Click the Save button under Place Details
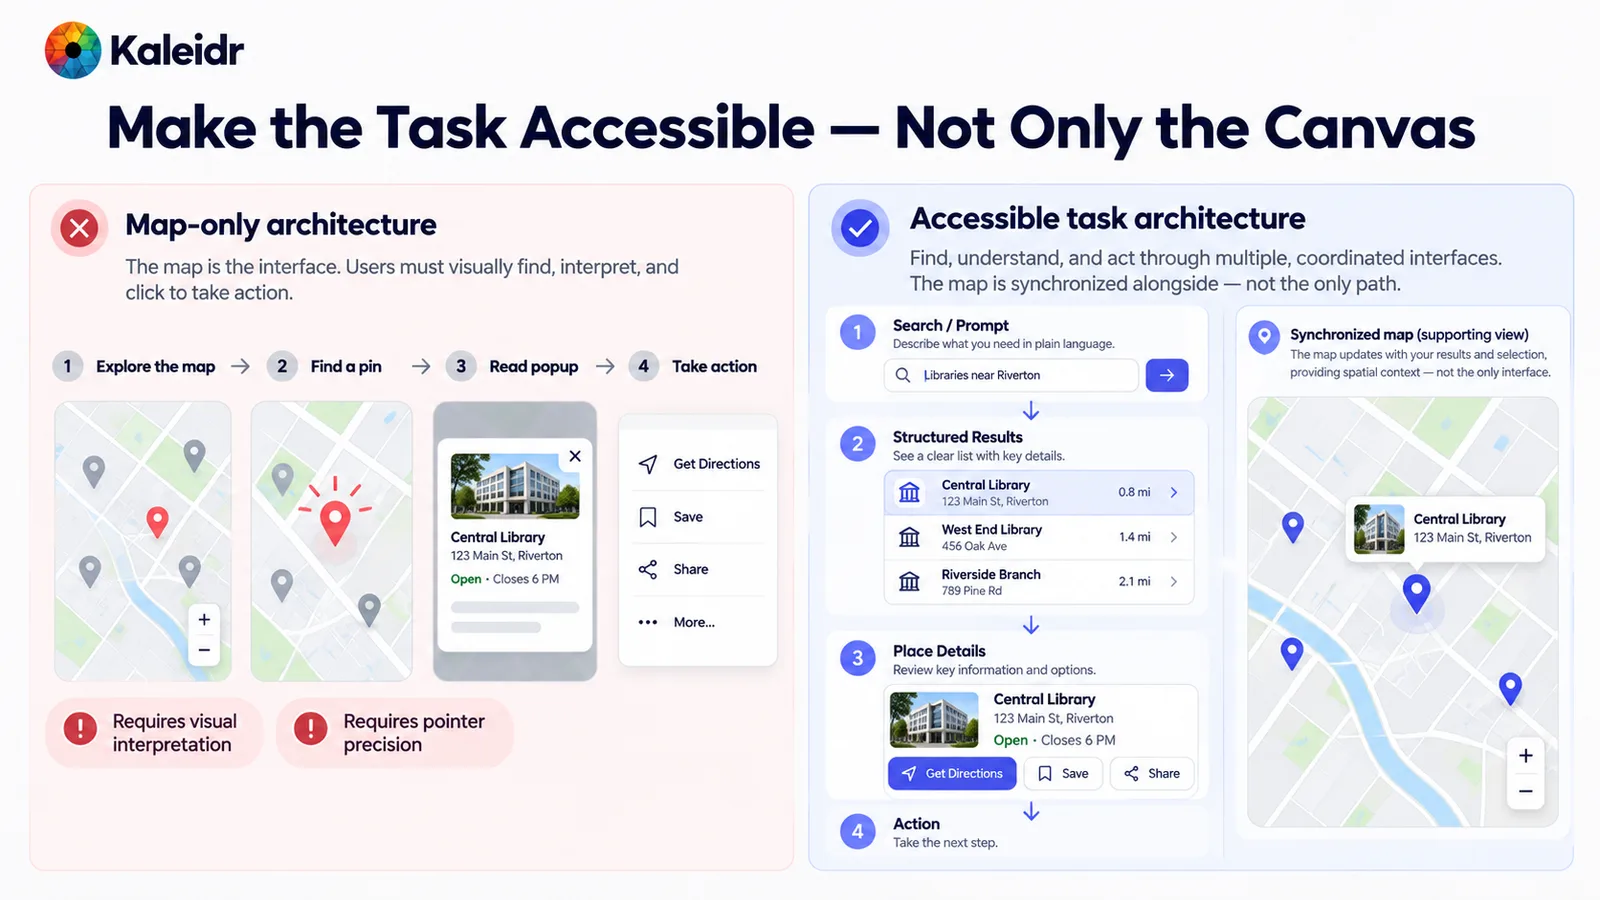The image size is (1600, 900). 1063,773
